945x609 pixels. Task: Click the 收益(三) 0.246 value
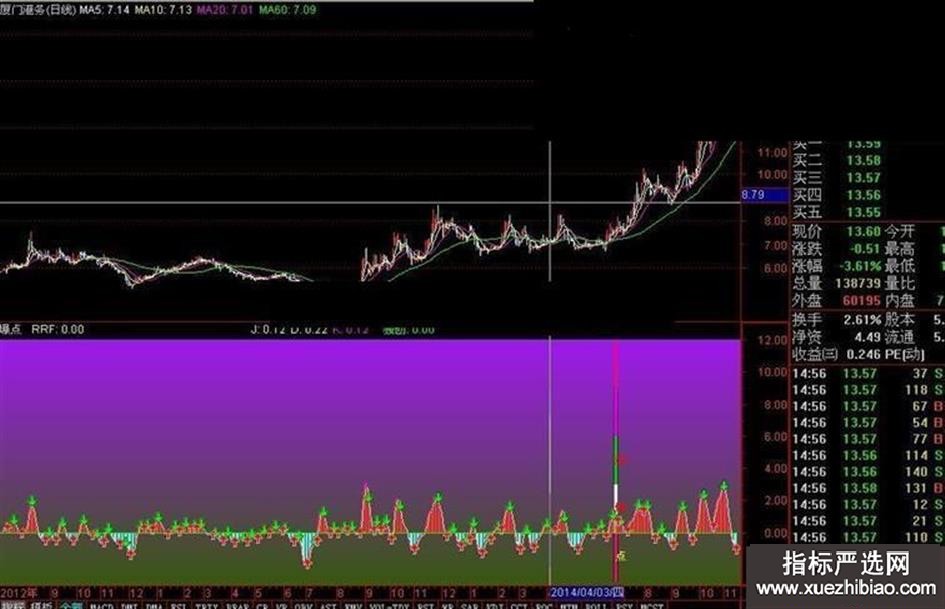point(864,355)
